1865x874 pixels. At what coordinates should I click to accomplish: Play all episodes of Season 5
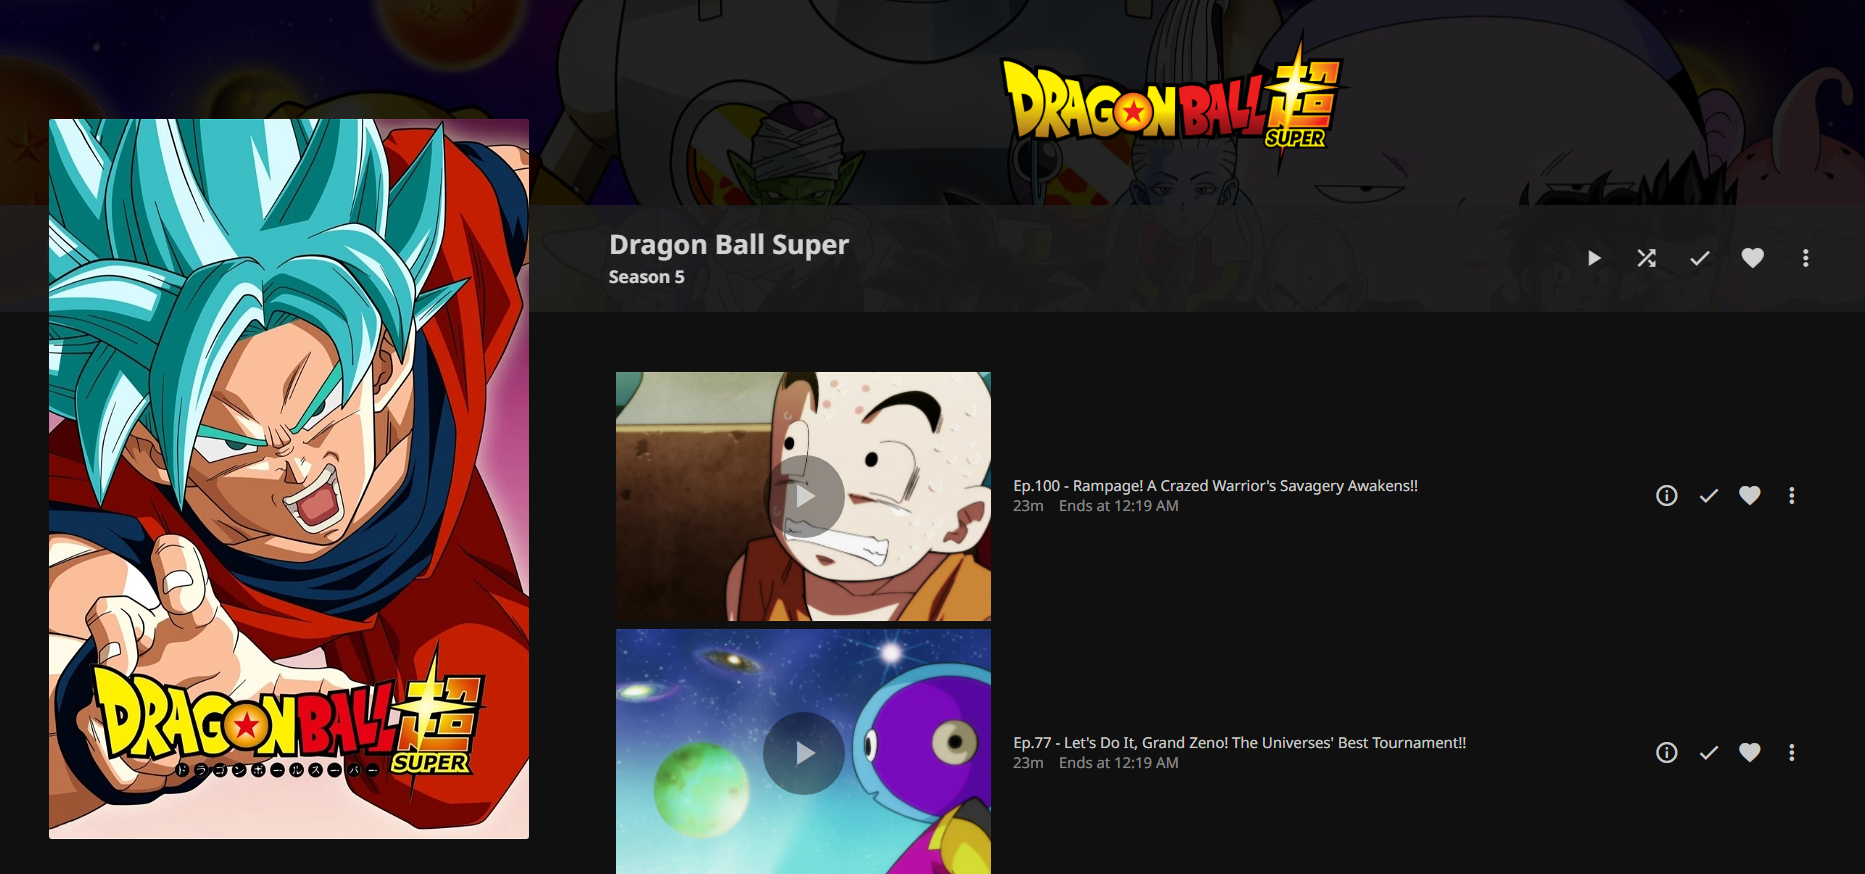coord(1594,258)
